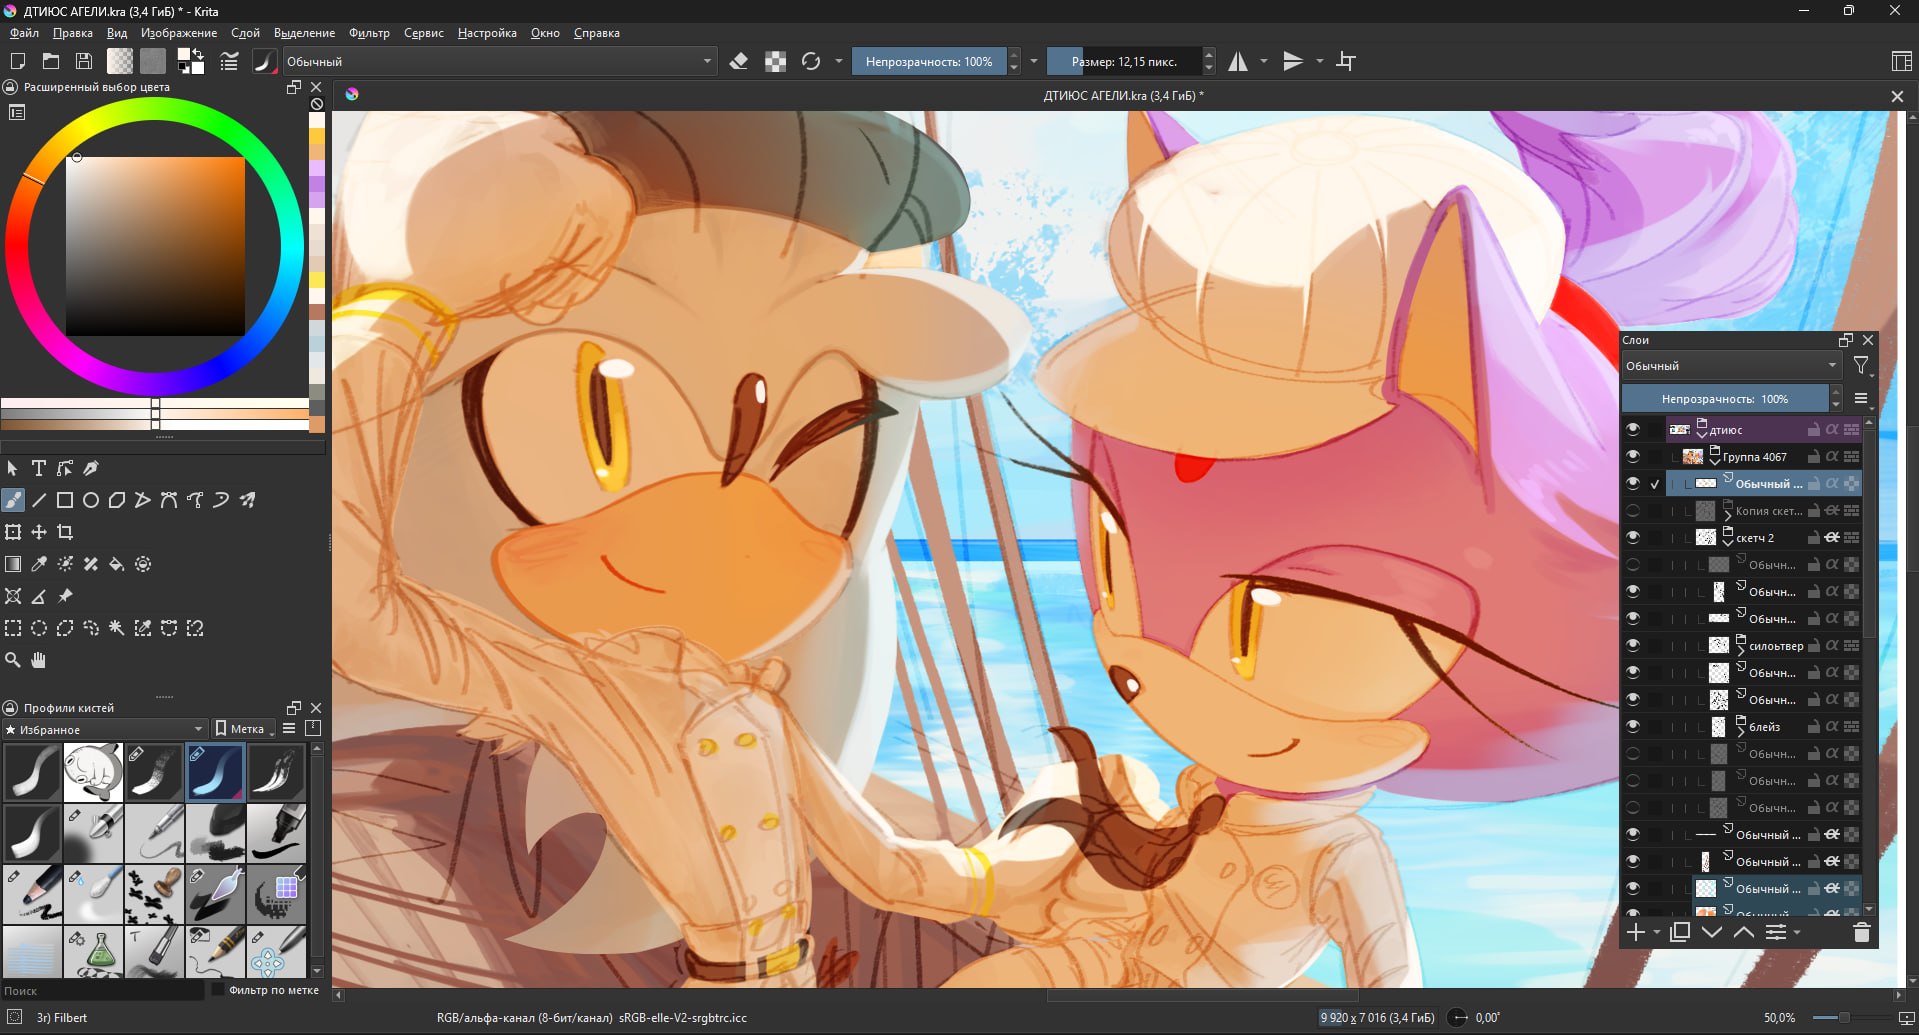Open the Фильтр menu
Image resolution: width=1919 pixels, height=1035 pixels.
369,33
